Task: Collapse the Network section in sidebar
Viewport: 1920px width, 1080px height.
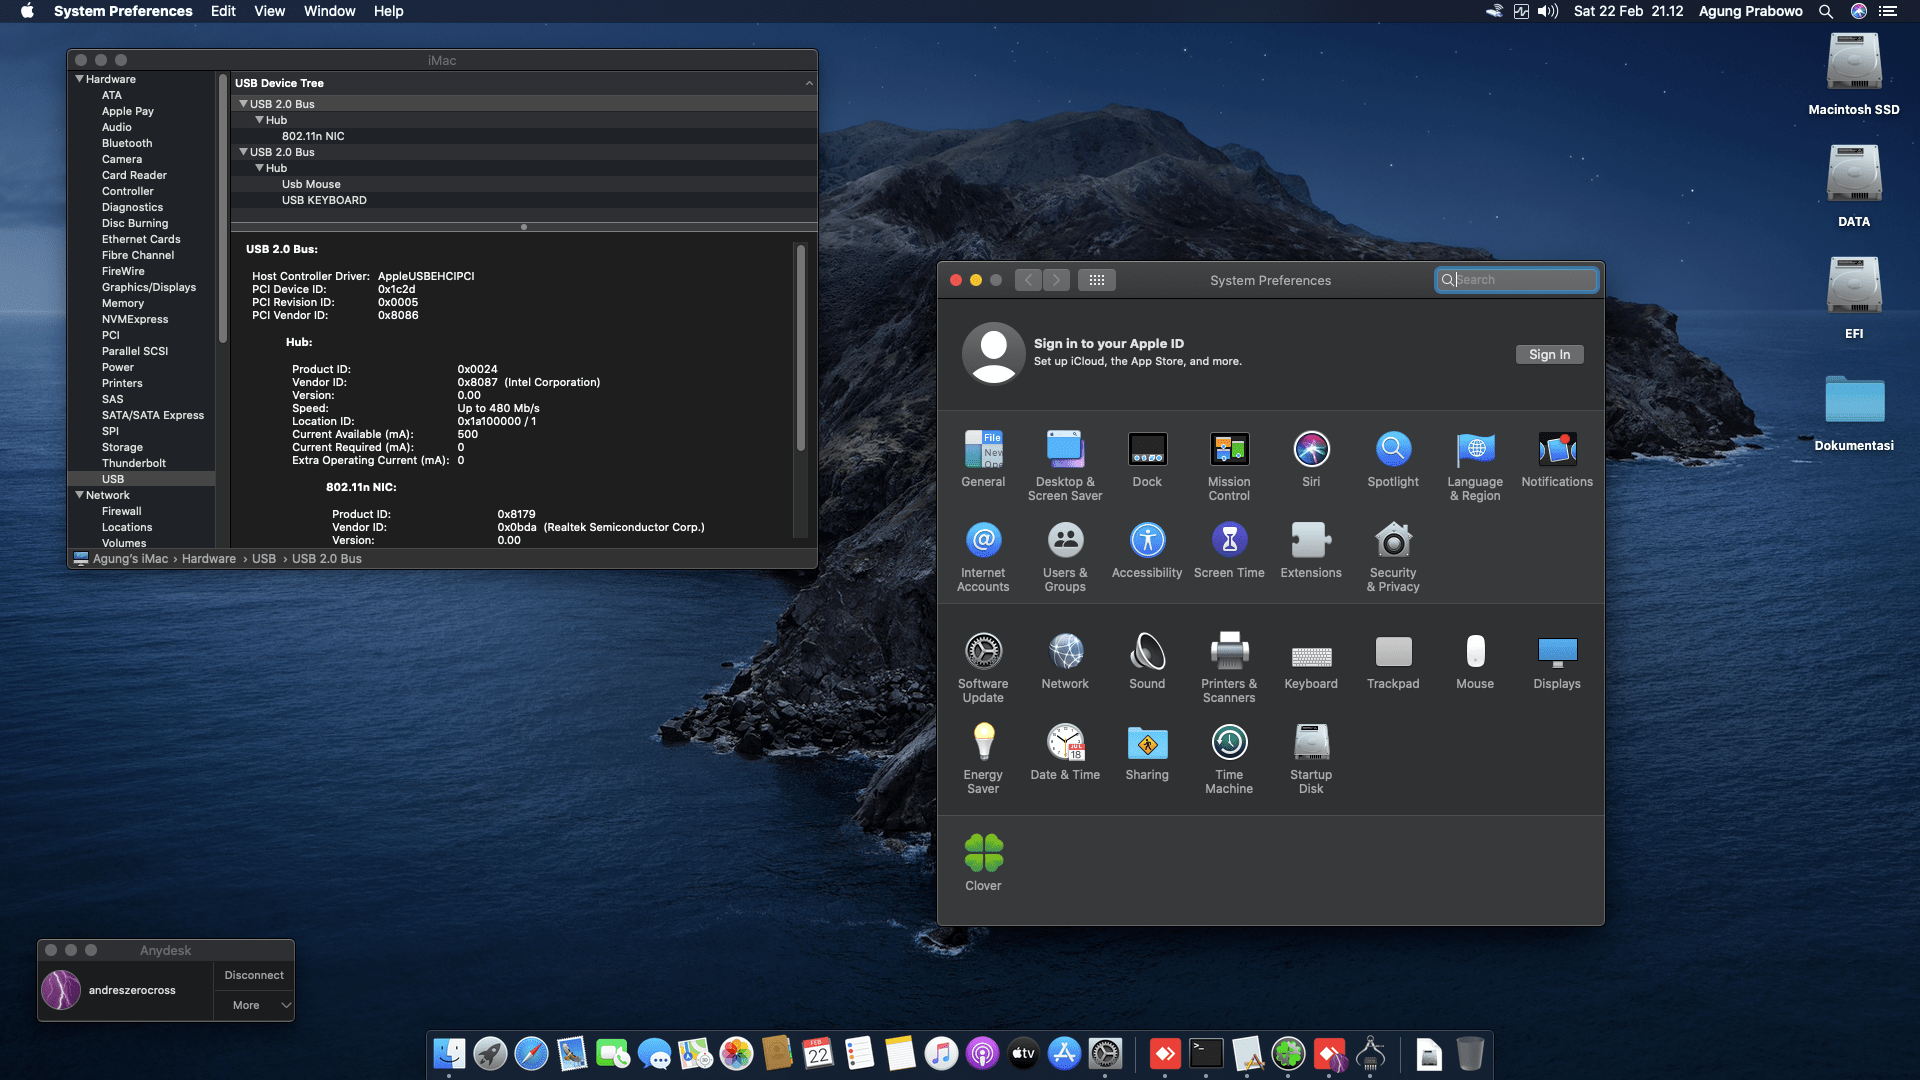Action: pos(79,495)
